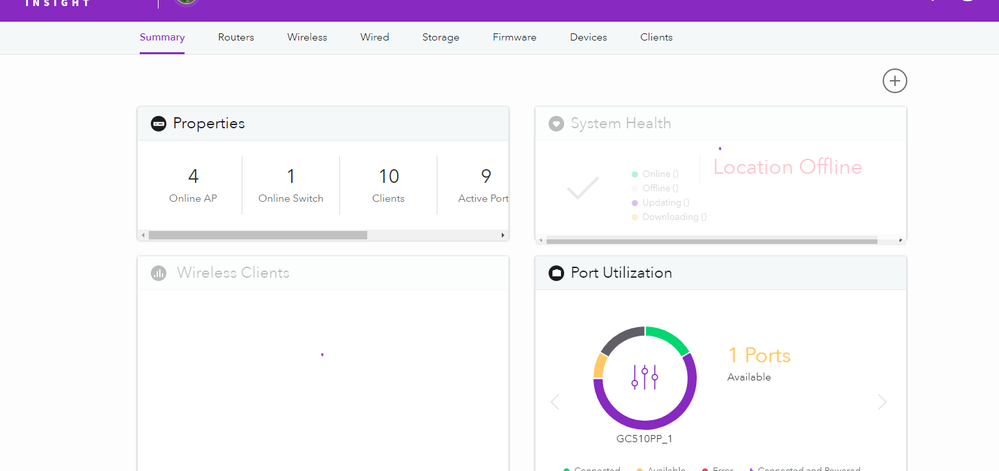Switch to the Wireless tab
This screenshot has width=999, height=471.
click(x=307, y=38)
